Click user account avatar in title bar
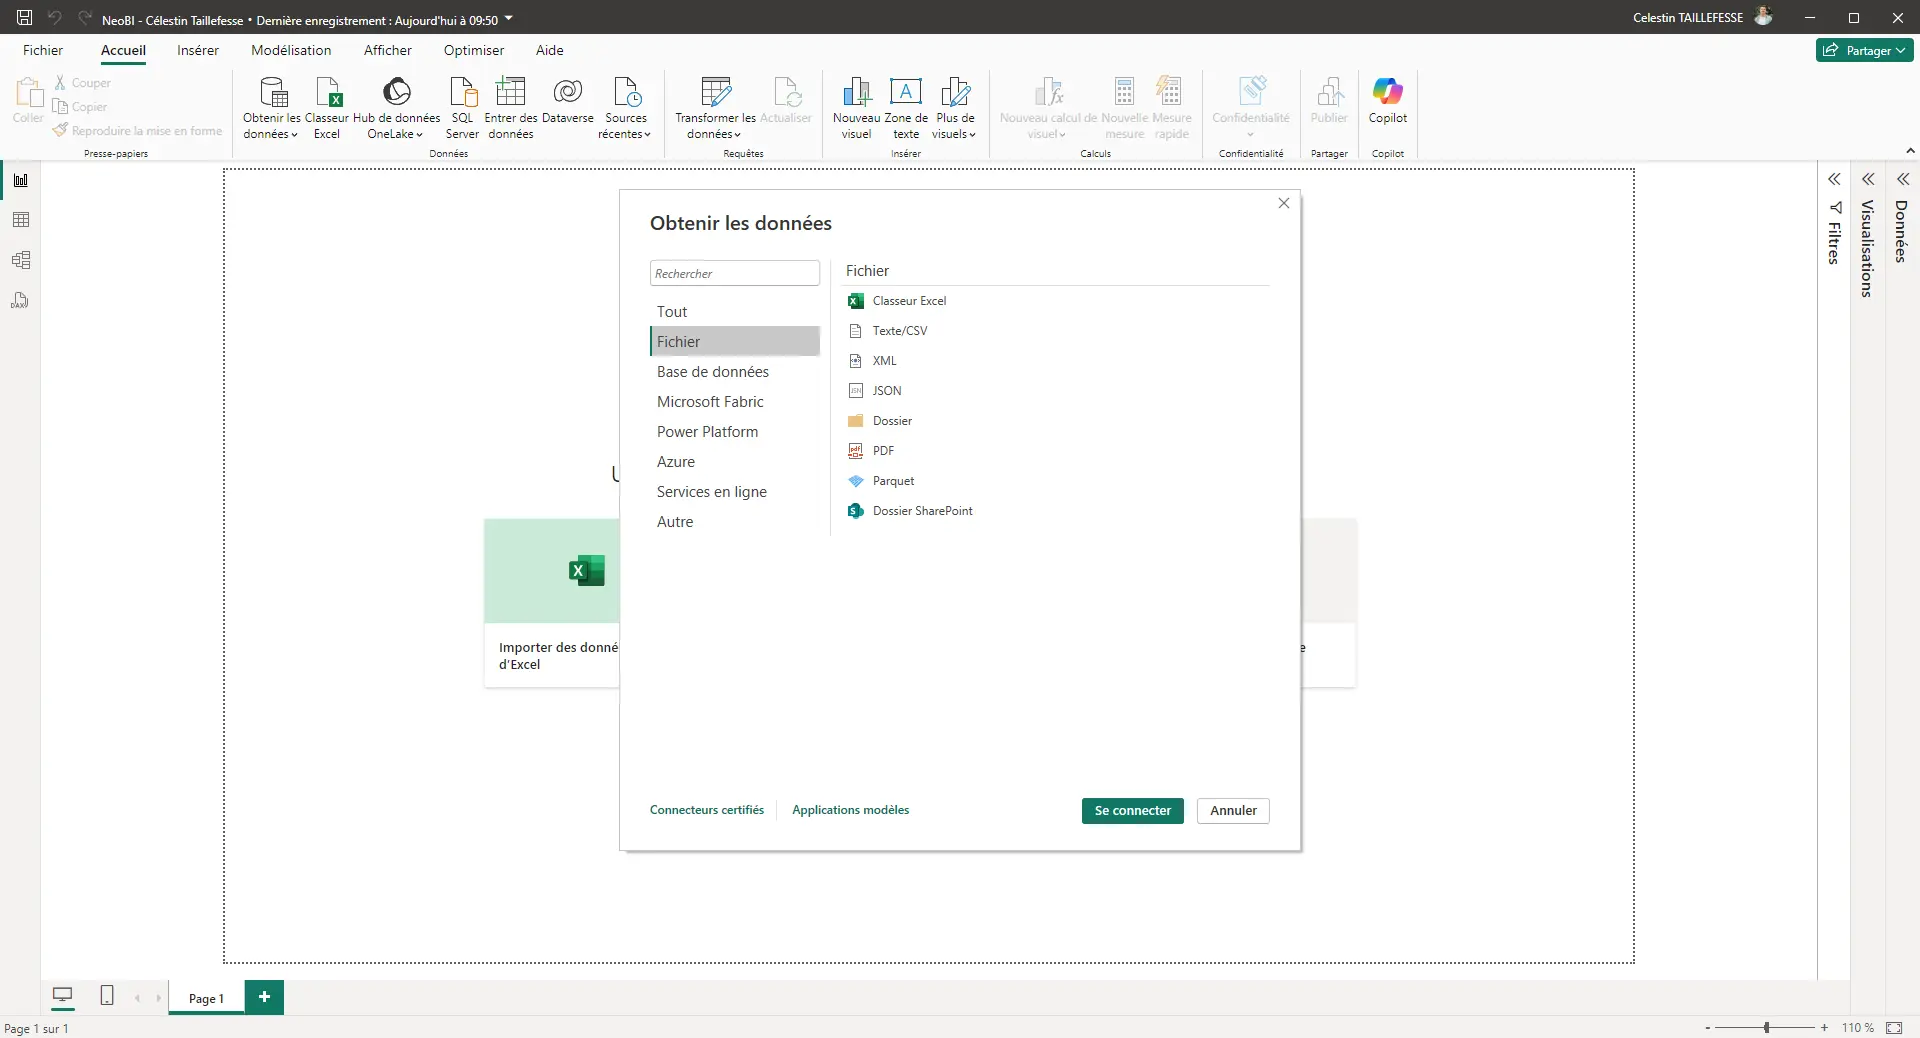 pos(1763,17)
